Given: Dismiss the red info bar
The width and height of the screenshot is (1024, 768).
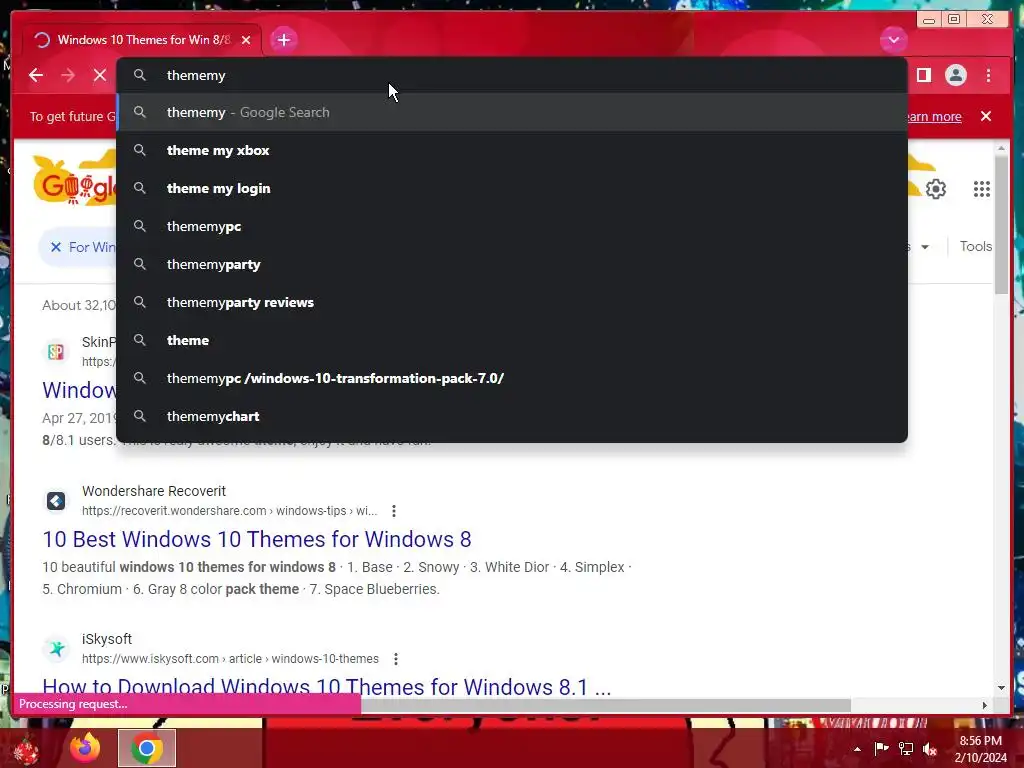Looking at the screenshot, I should pyautogui.click(x=985, y=116).
